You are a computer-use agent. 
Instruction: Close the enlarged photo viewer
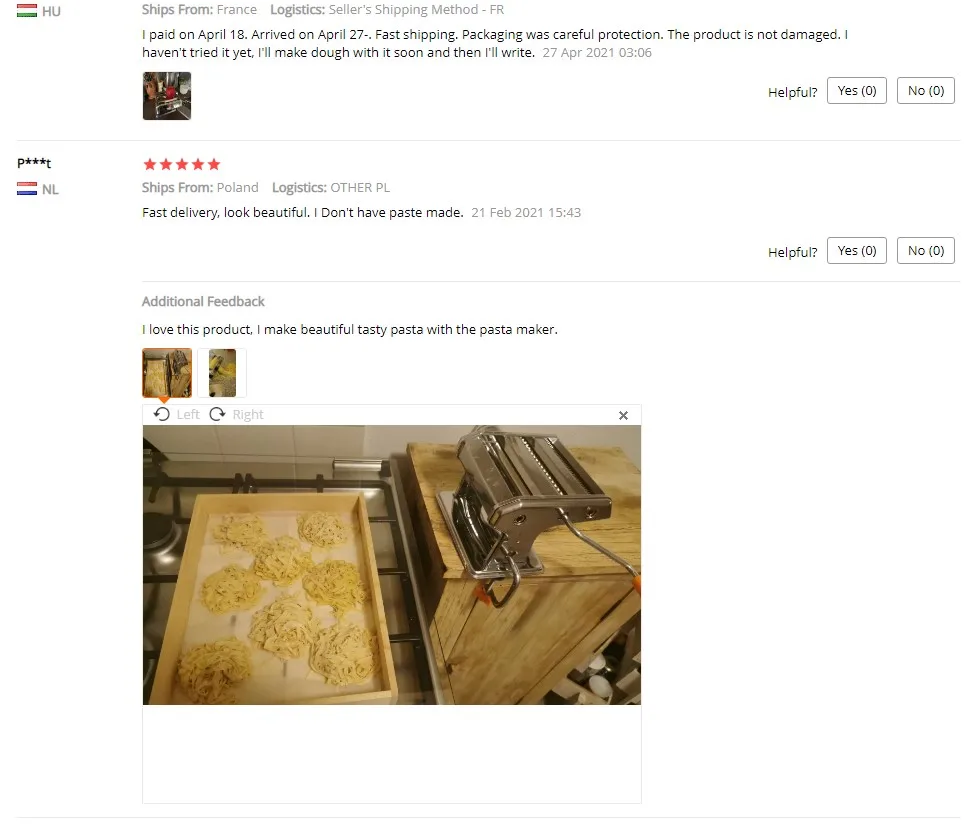(x=623, y=416)
